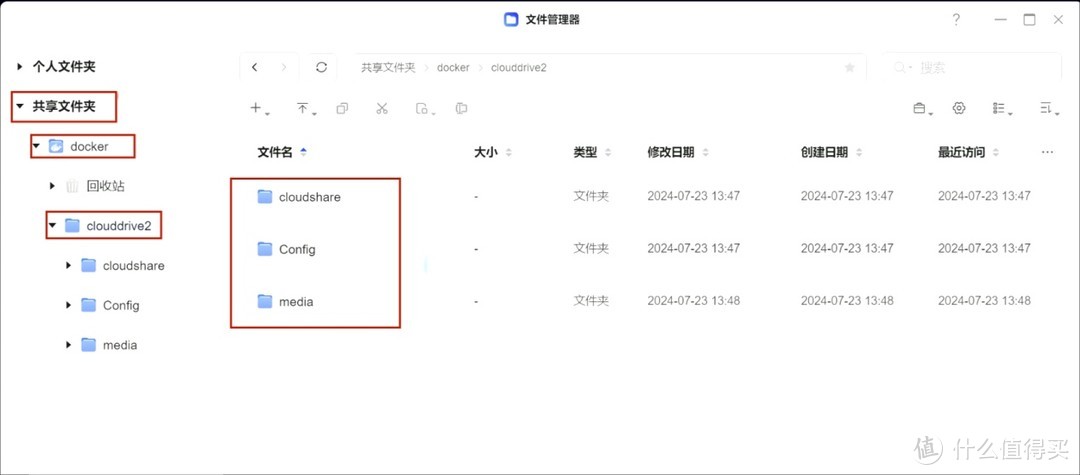Click the paste clipboard toolbar icon
Screen dimensions: 1080x475
[462, 109]
